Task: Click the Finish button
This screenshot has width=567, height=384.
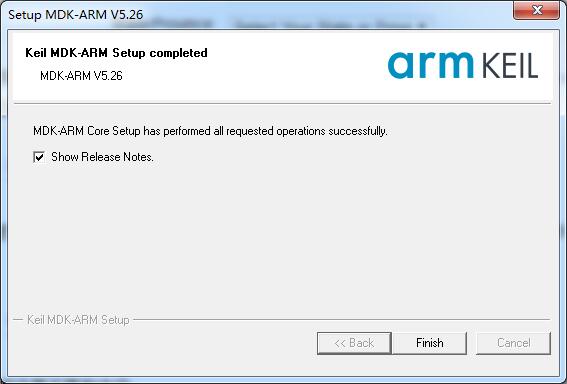Action: [x=430, y=343]
